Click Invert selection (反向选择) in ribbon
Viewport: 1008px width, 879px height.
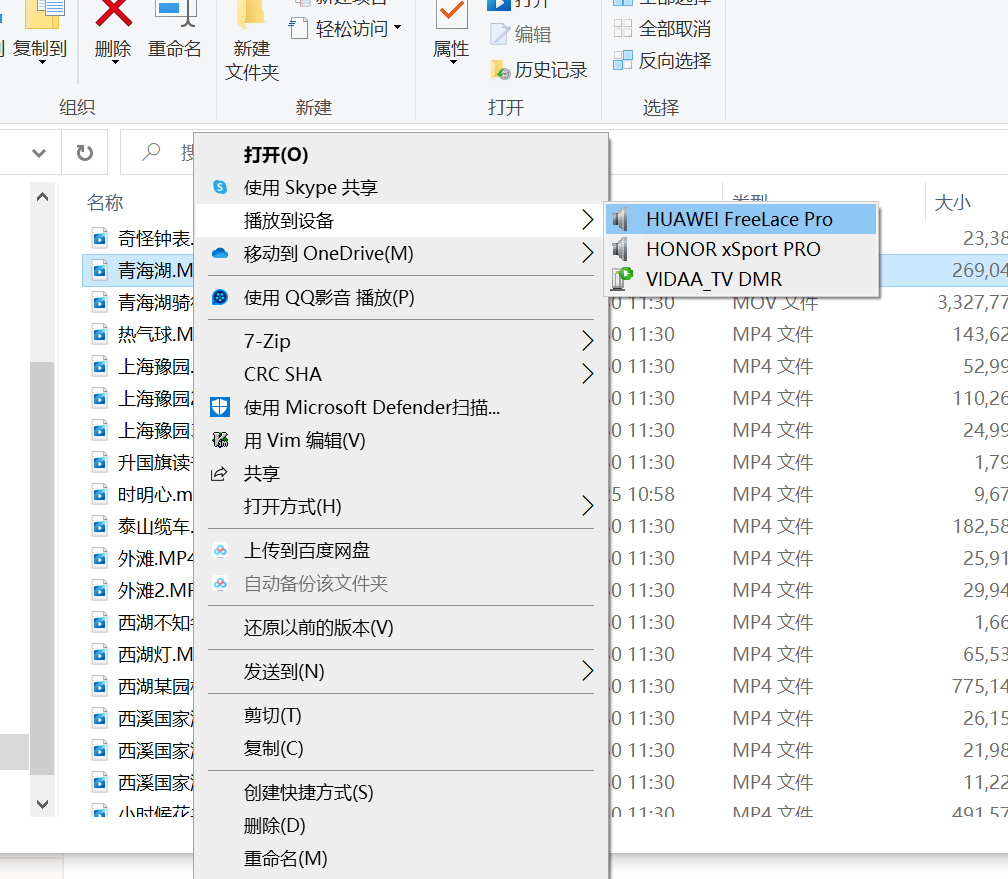click(x=662, y=60)
